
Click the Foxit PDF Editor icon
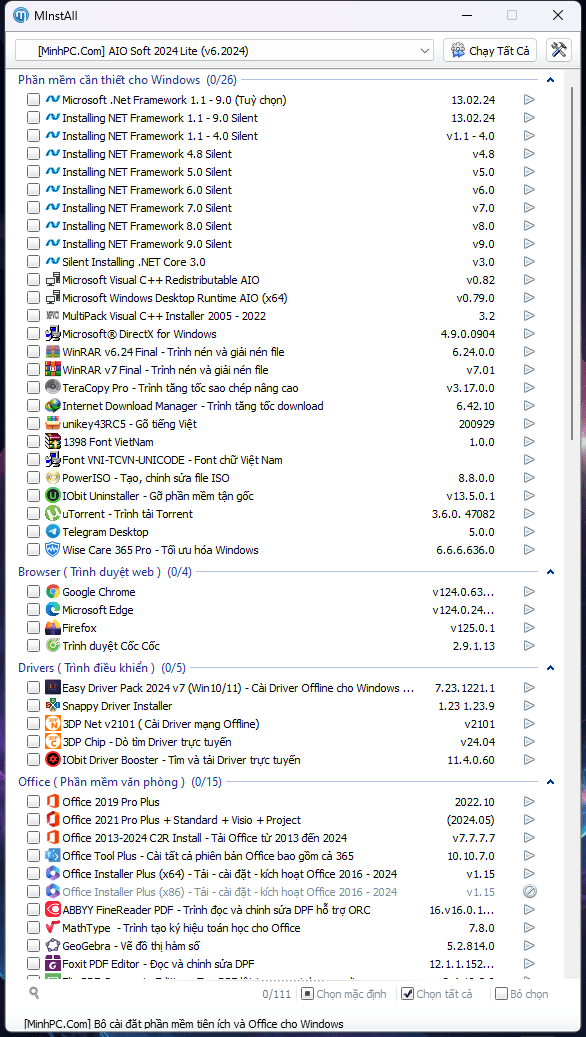53,964
